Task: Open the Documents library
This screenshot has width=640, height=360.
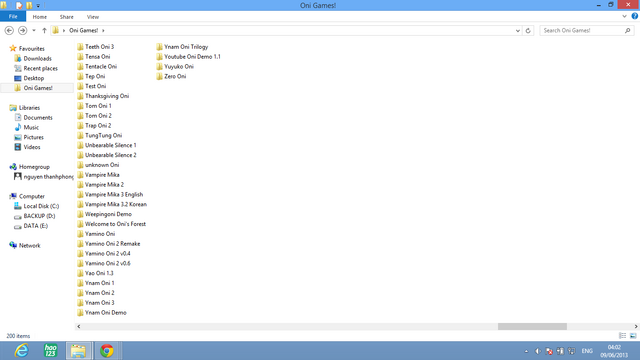Action: (38, 118)
